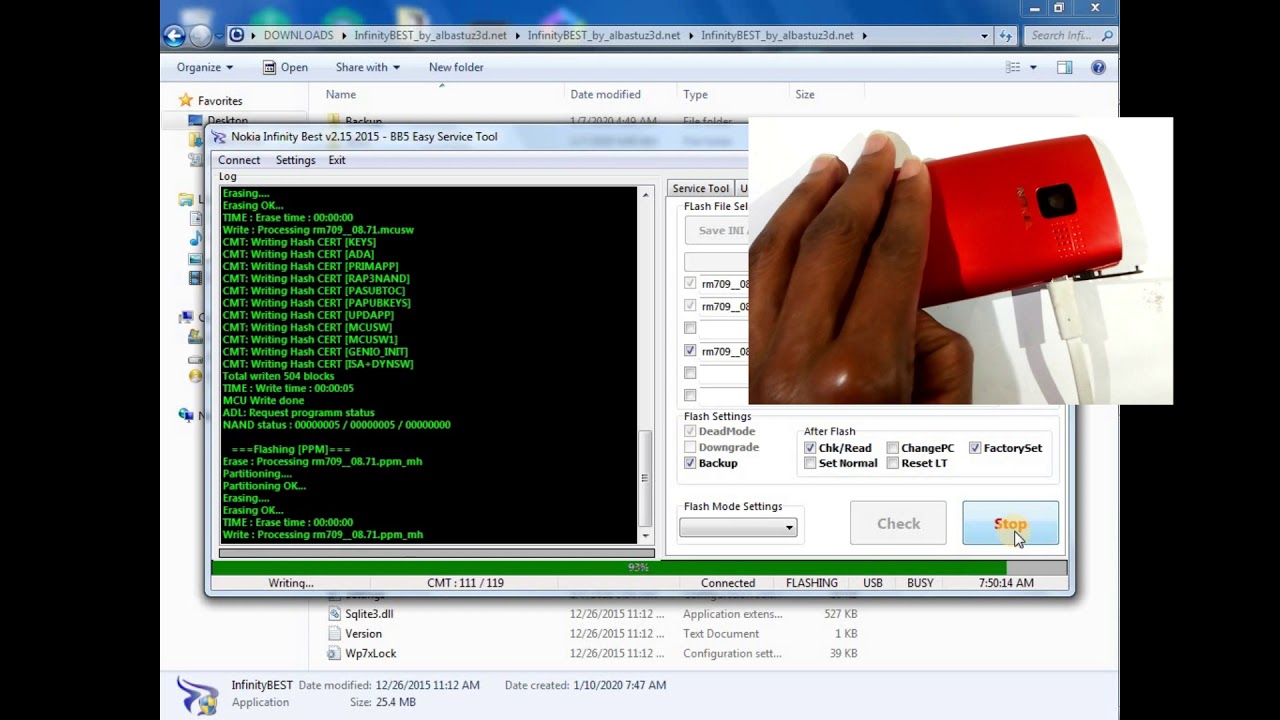
Task: Click the search magnifier icon in Explorer
Action: 1107,35
